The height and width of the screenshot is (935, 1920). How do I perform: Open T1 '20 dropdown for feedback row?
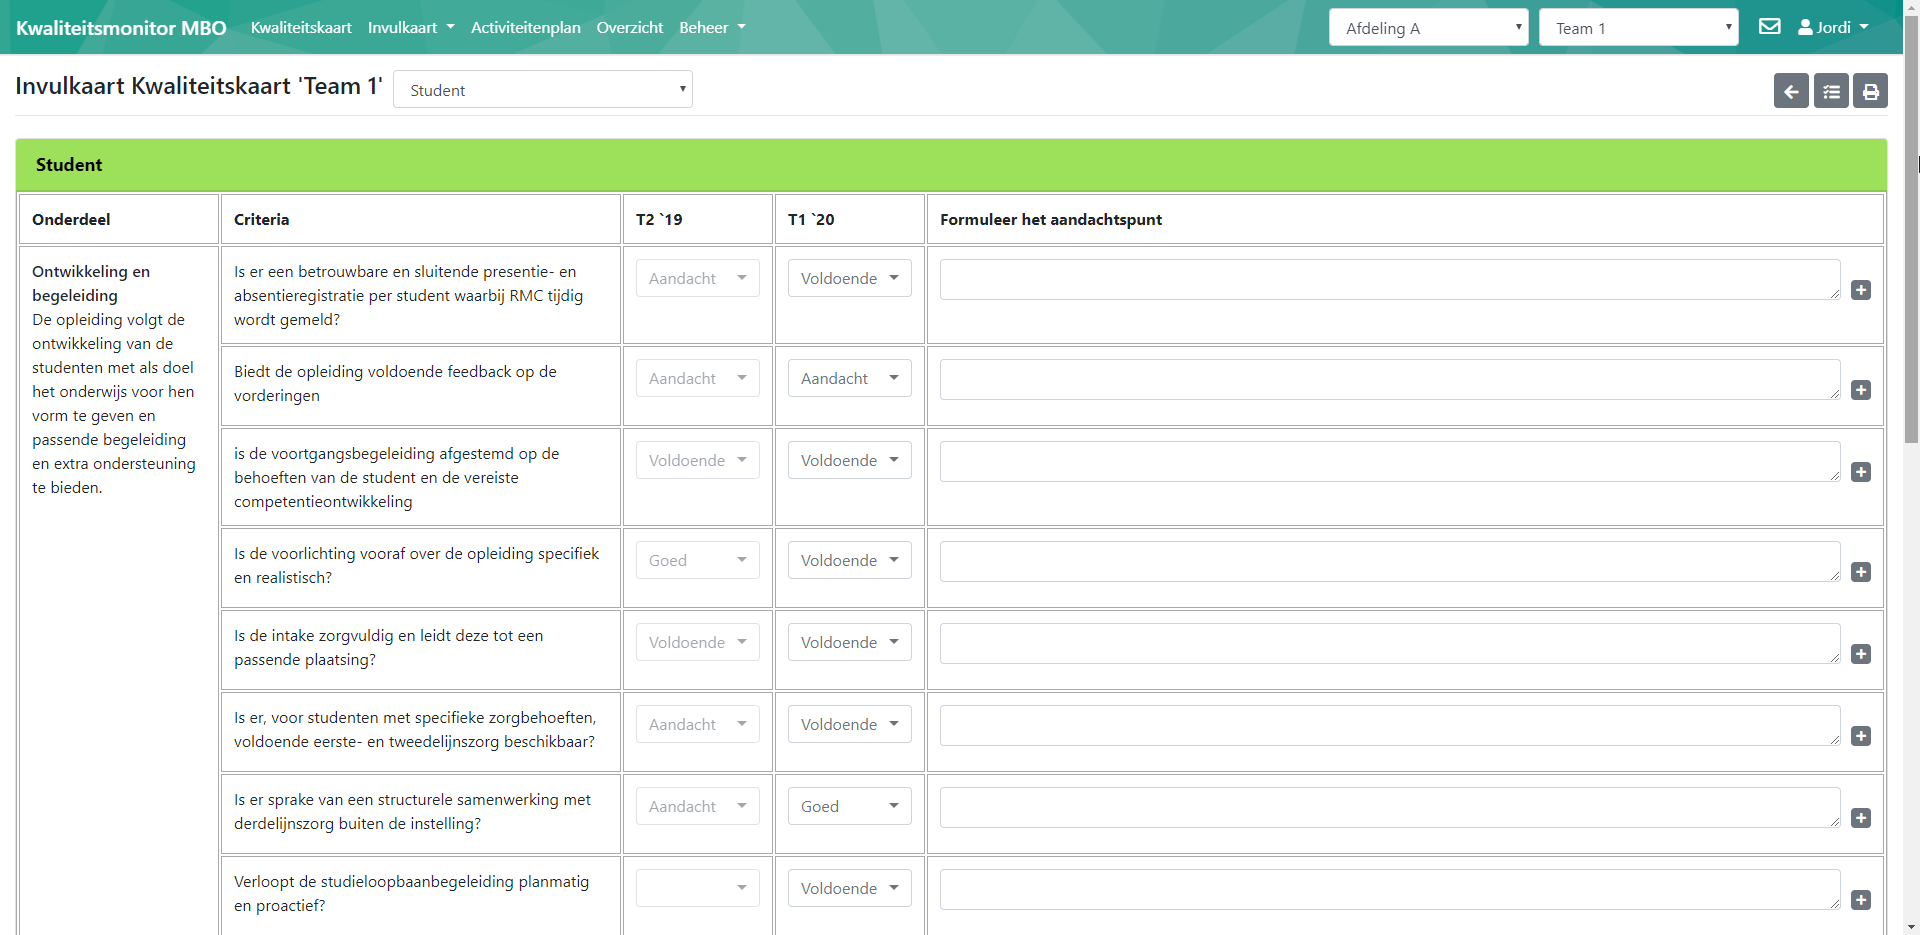point(849,378)
